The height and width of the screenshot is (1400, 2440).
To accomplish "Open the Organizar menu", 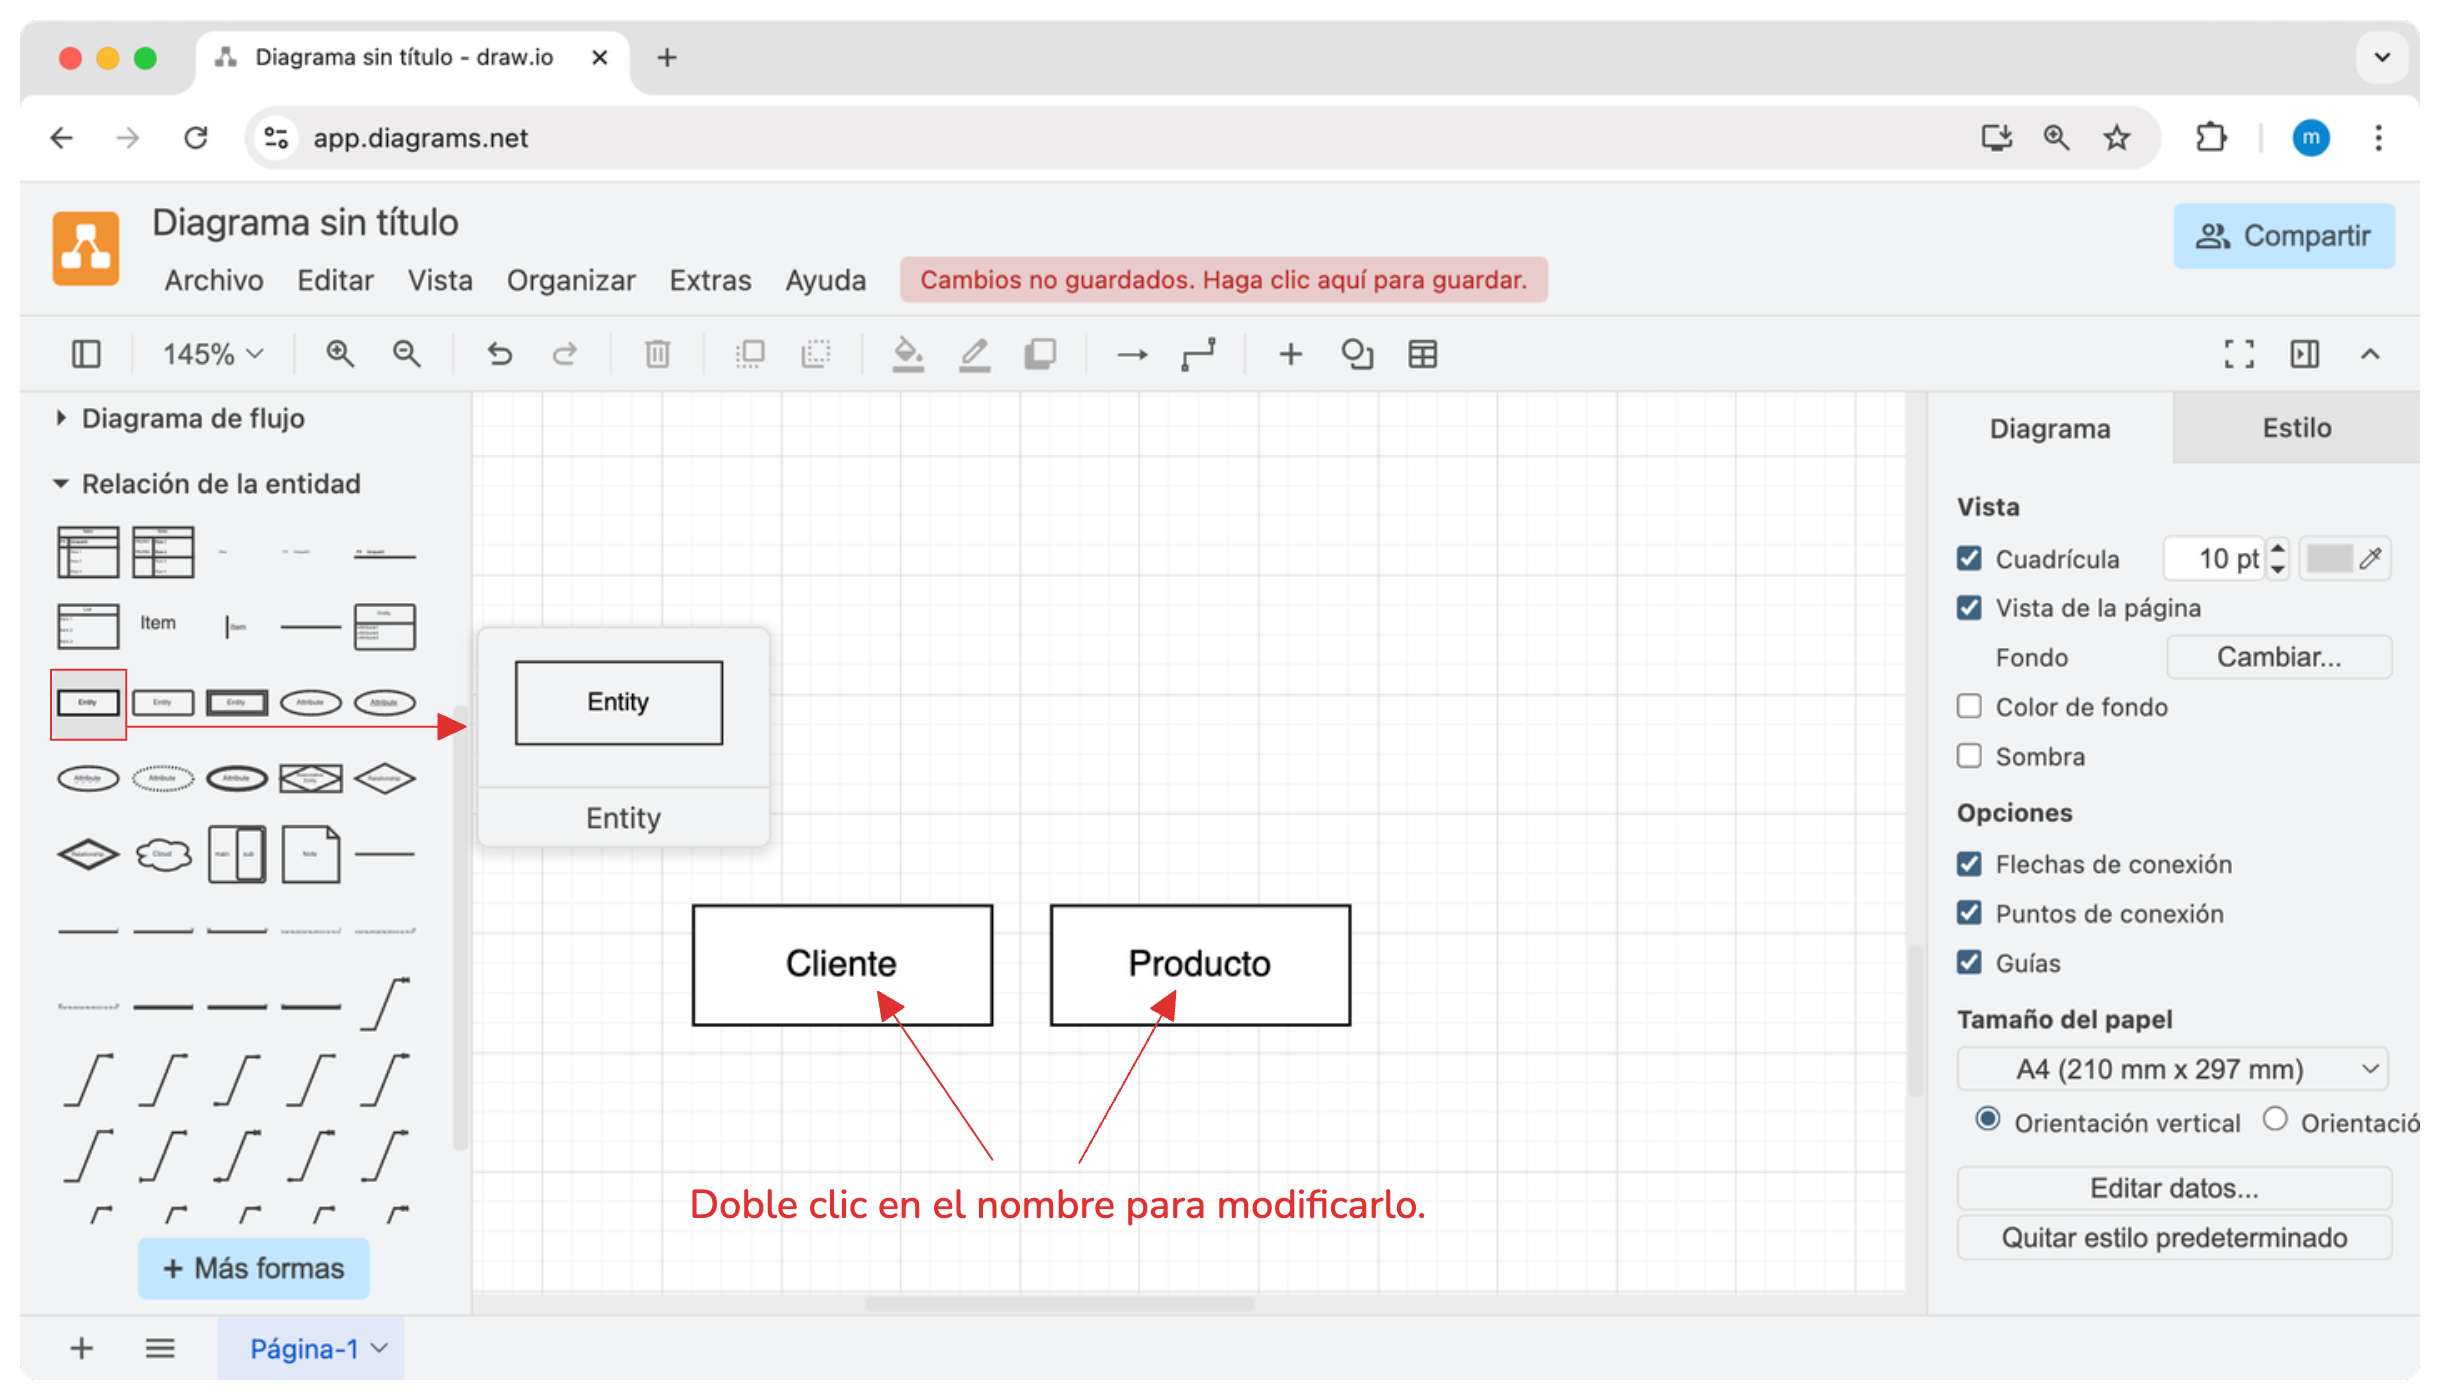I will pos(570,280).
